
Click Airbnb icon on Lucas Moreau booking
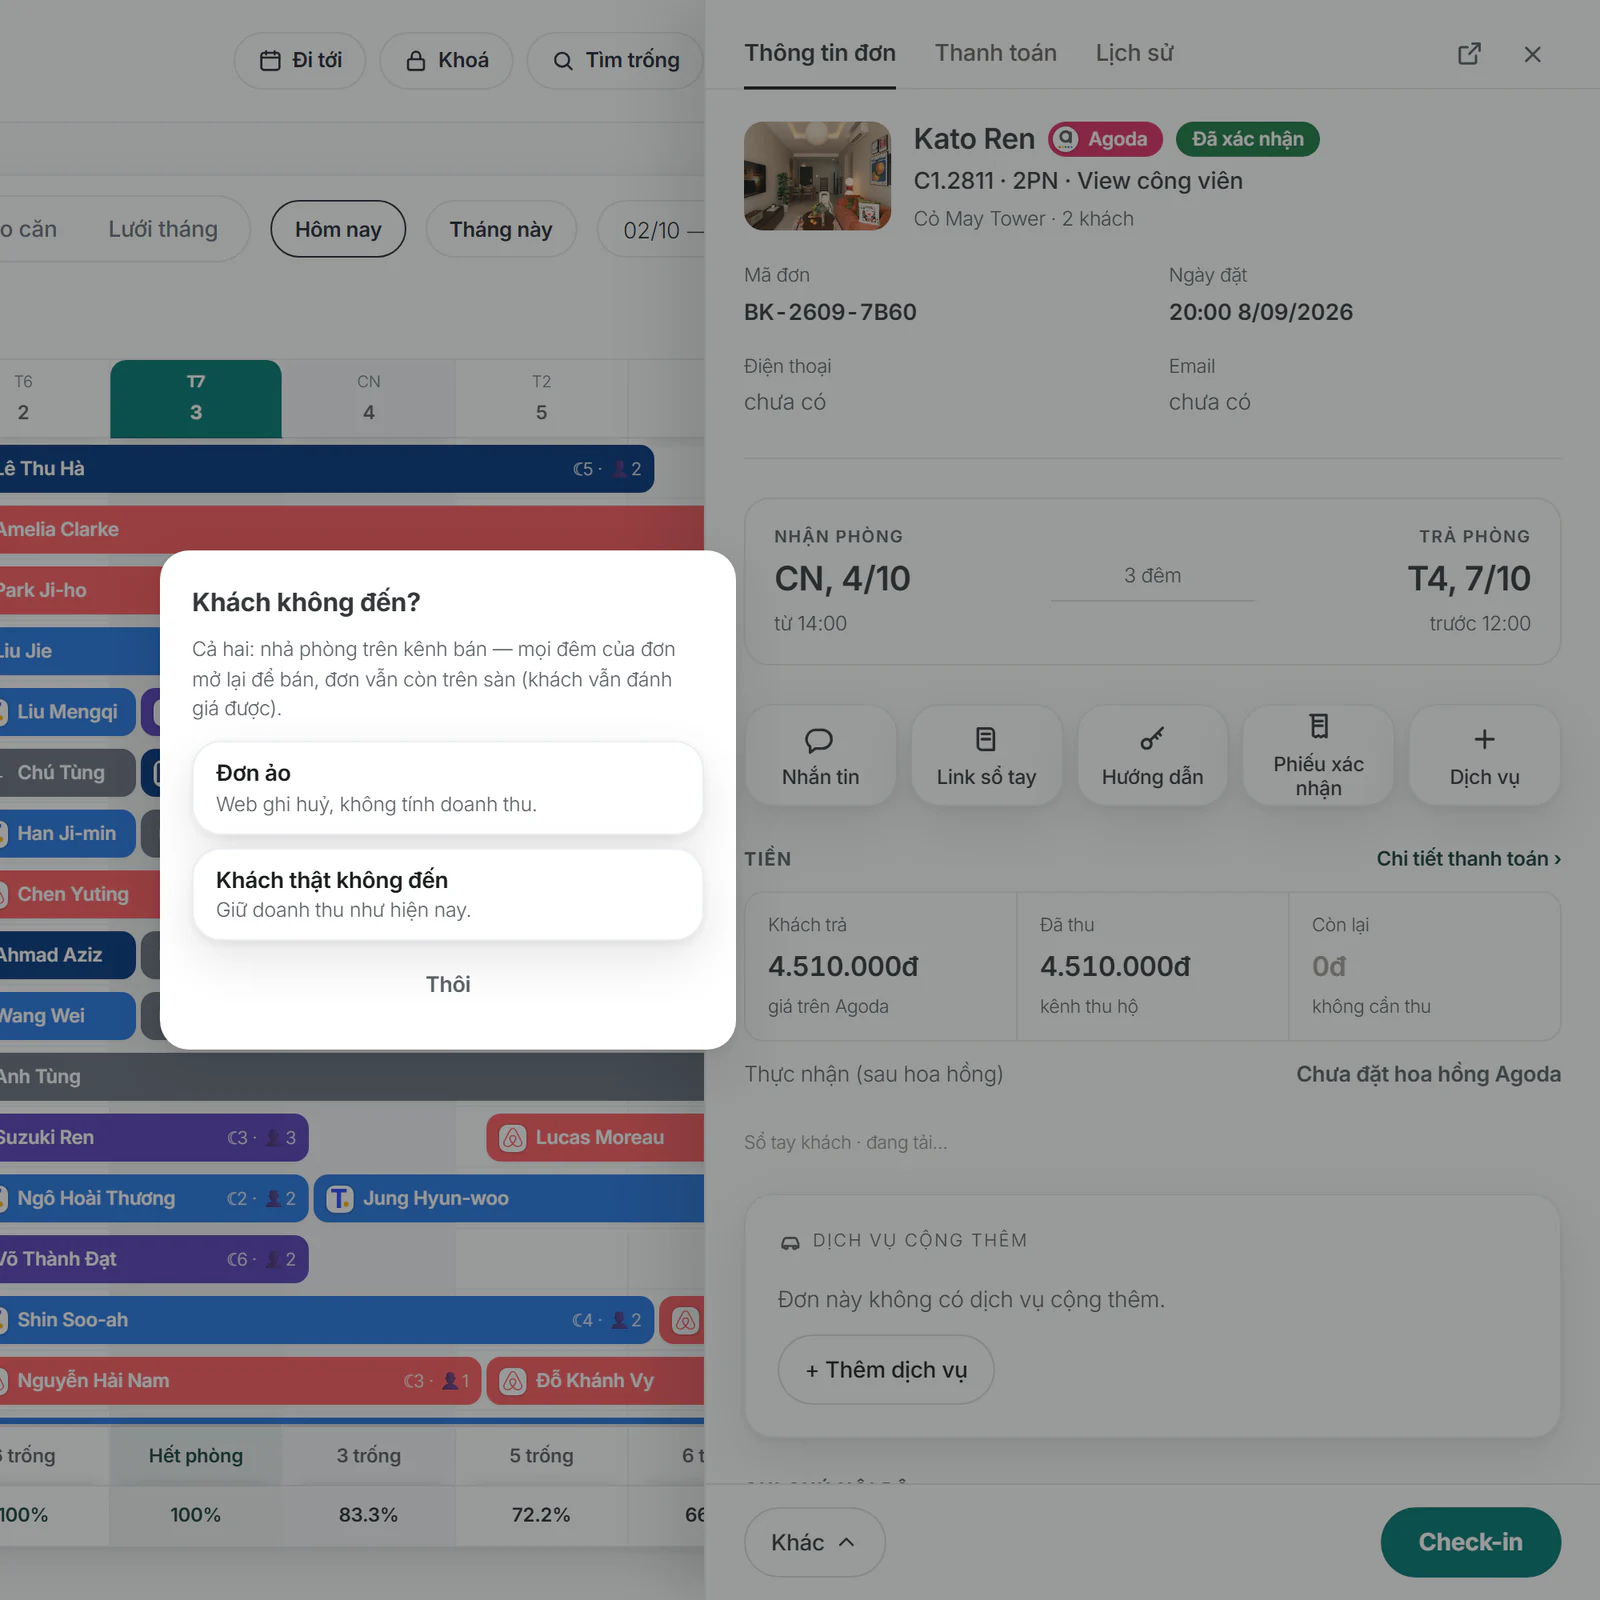[x=513, y=1138]
